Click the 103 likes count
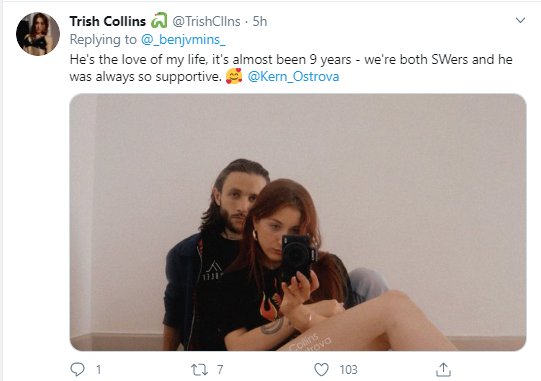The height and width of the screenshot is (381, 541). (x=348, y=370)
